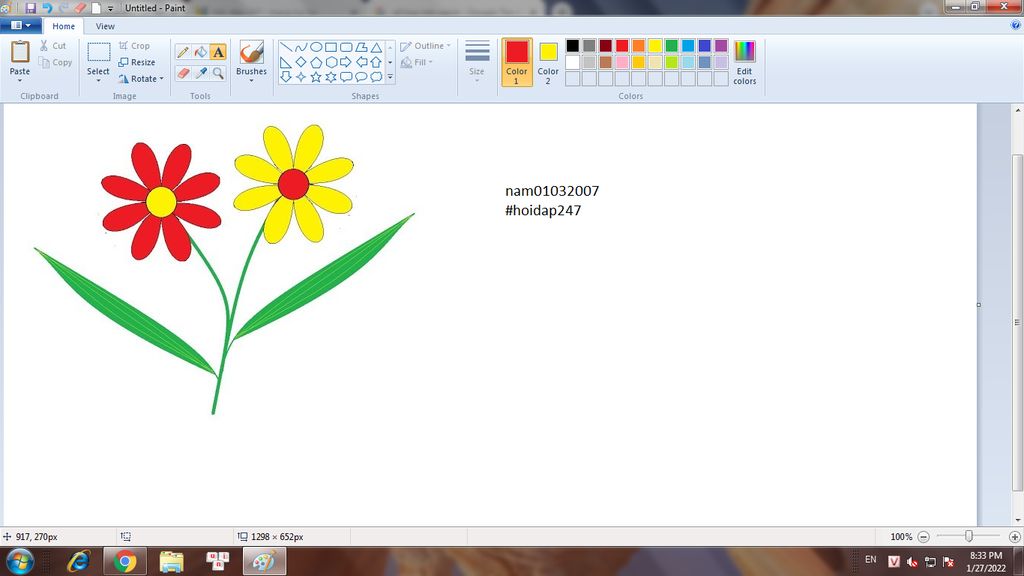Click the Resize button
The width and height of the screenshot is (1024, 576).
point(137,62)
